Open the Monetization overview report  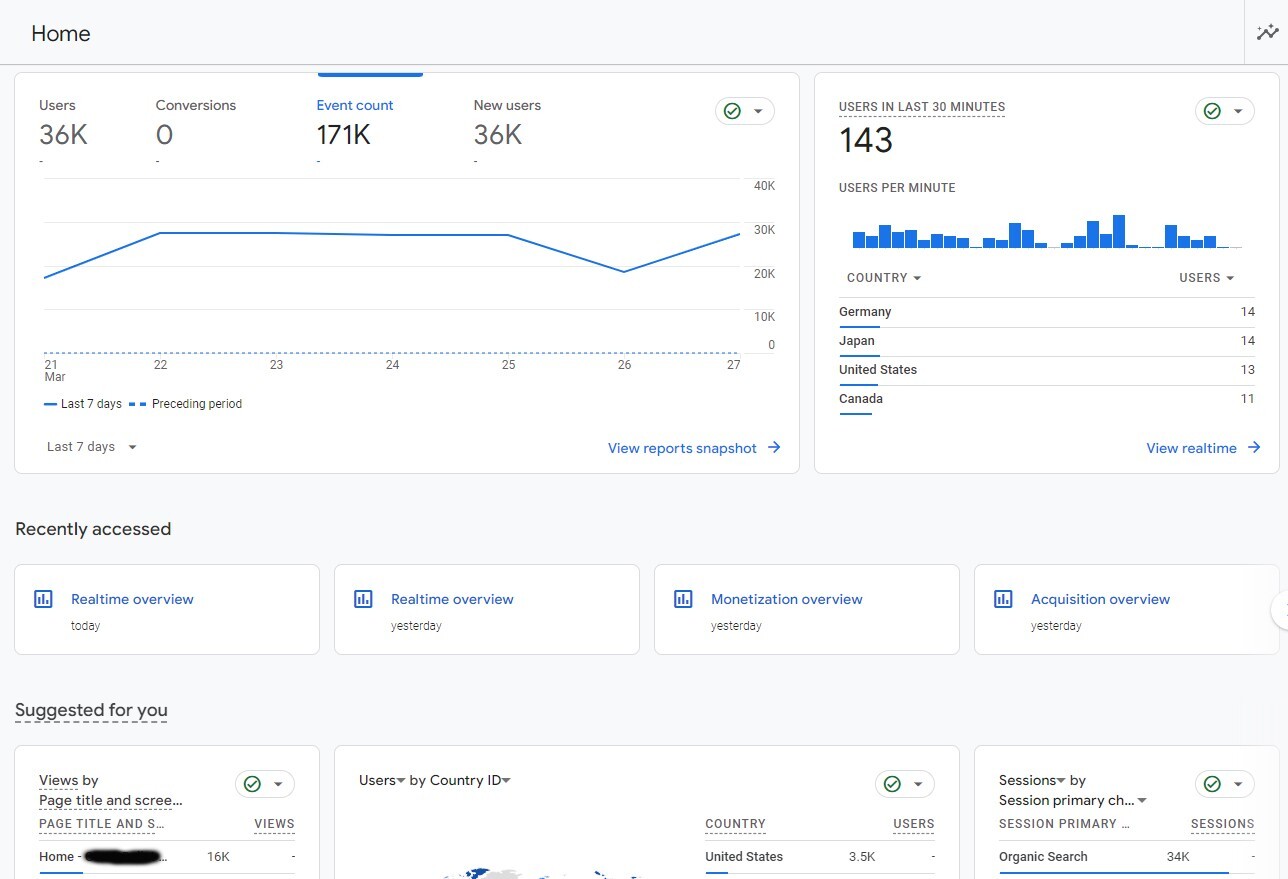click(x=807, y=610)
